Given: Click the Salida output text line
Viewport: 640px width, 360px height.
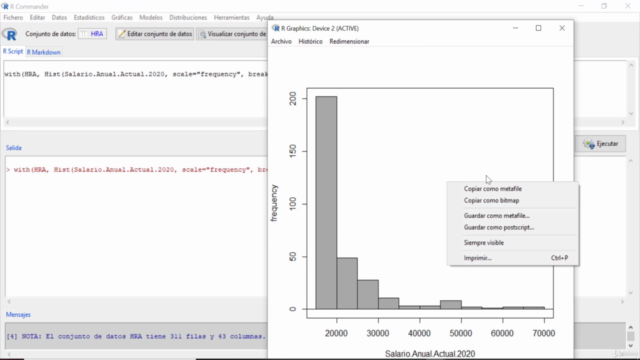Looking at the screenshot, I should point(136,170).
